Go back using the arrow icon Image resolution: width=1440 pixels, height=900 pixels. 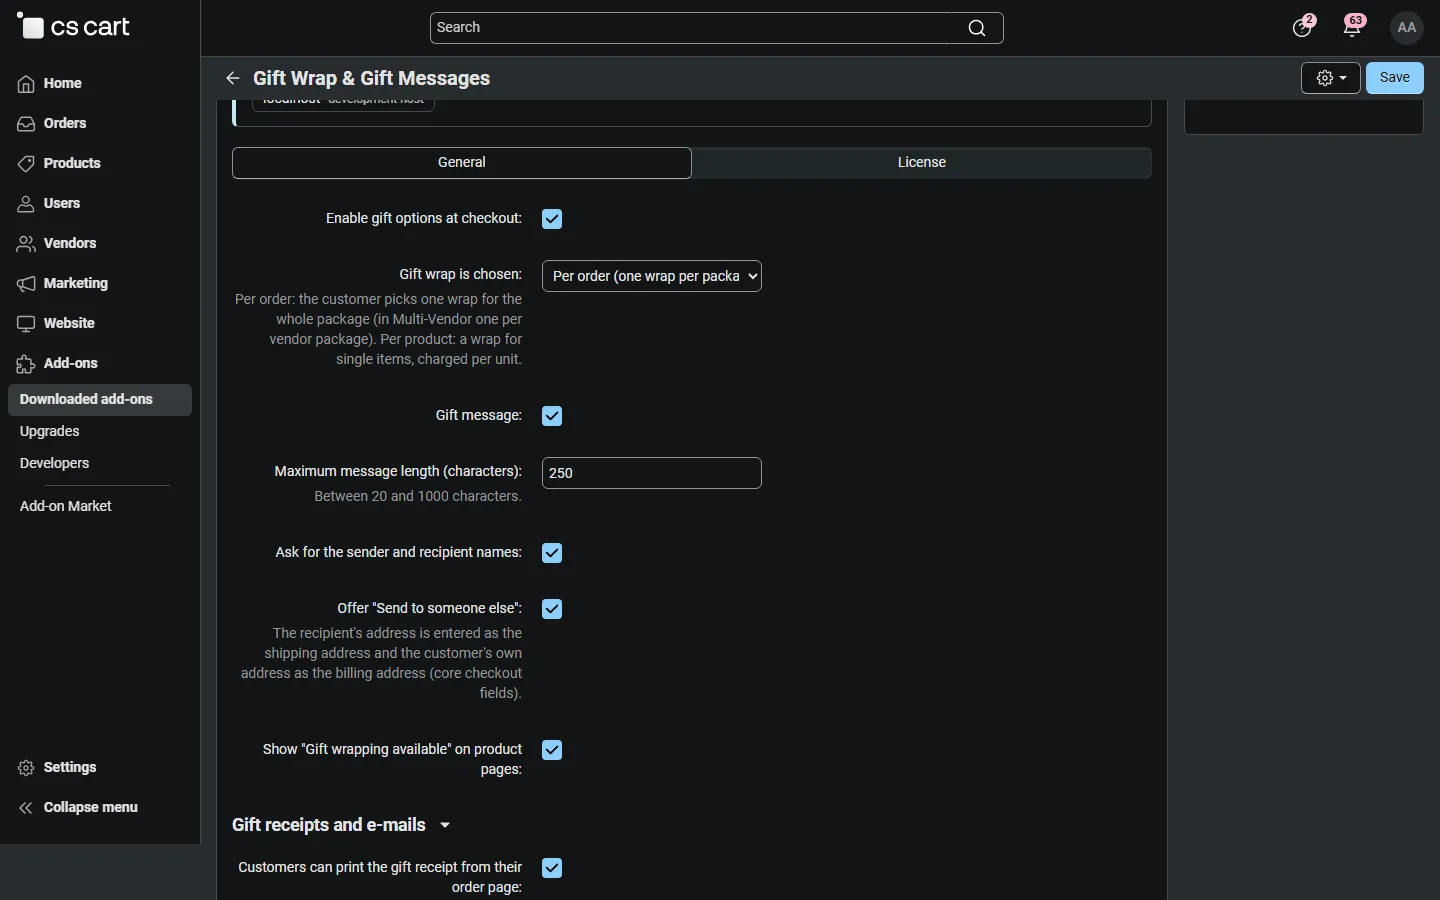point(233,78)
